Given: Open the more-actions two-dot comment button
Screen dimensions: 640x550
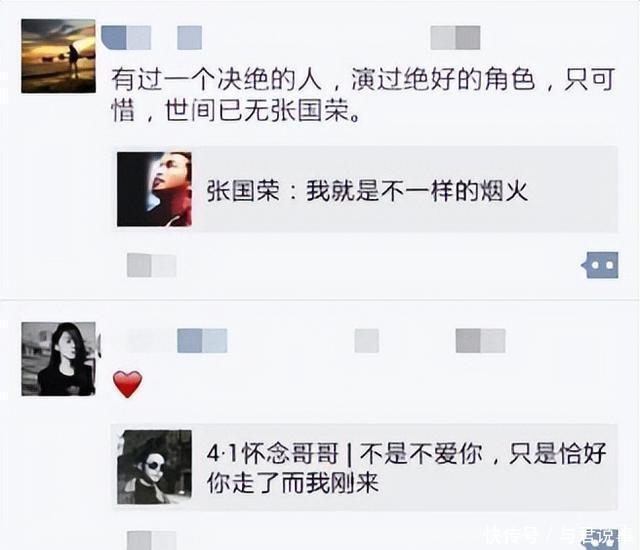Looking at the screenshot, I should point(600,265).
